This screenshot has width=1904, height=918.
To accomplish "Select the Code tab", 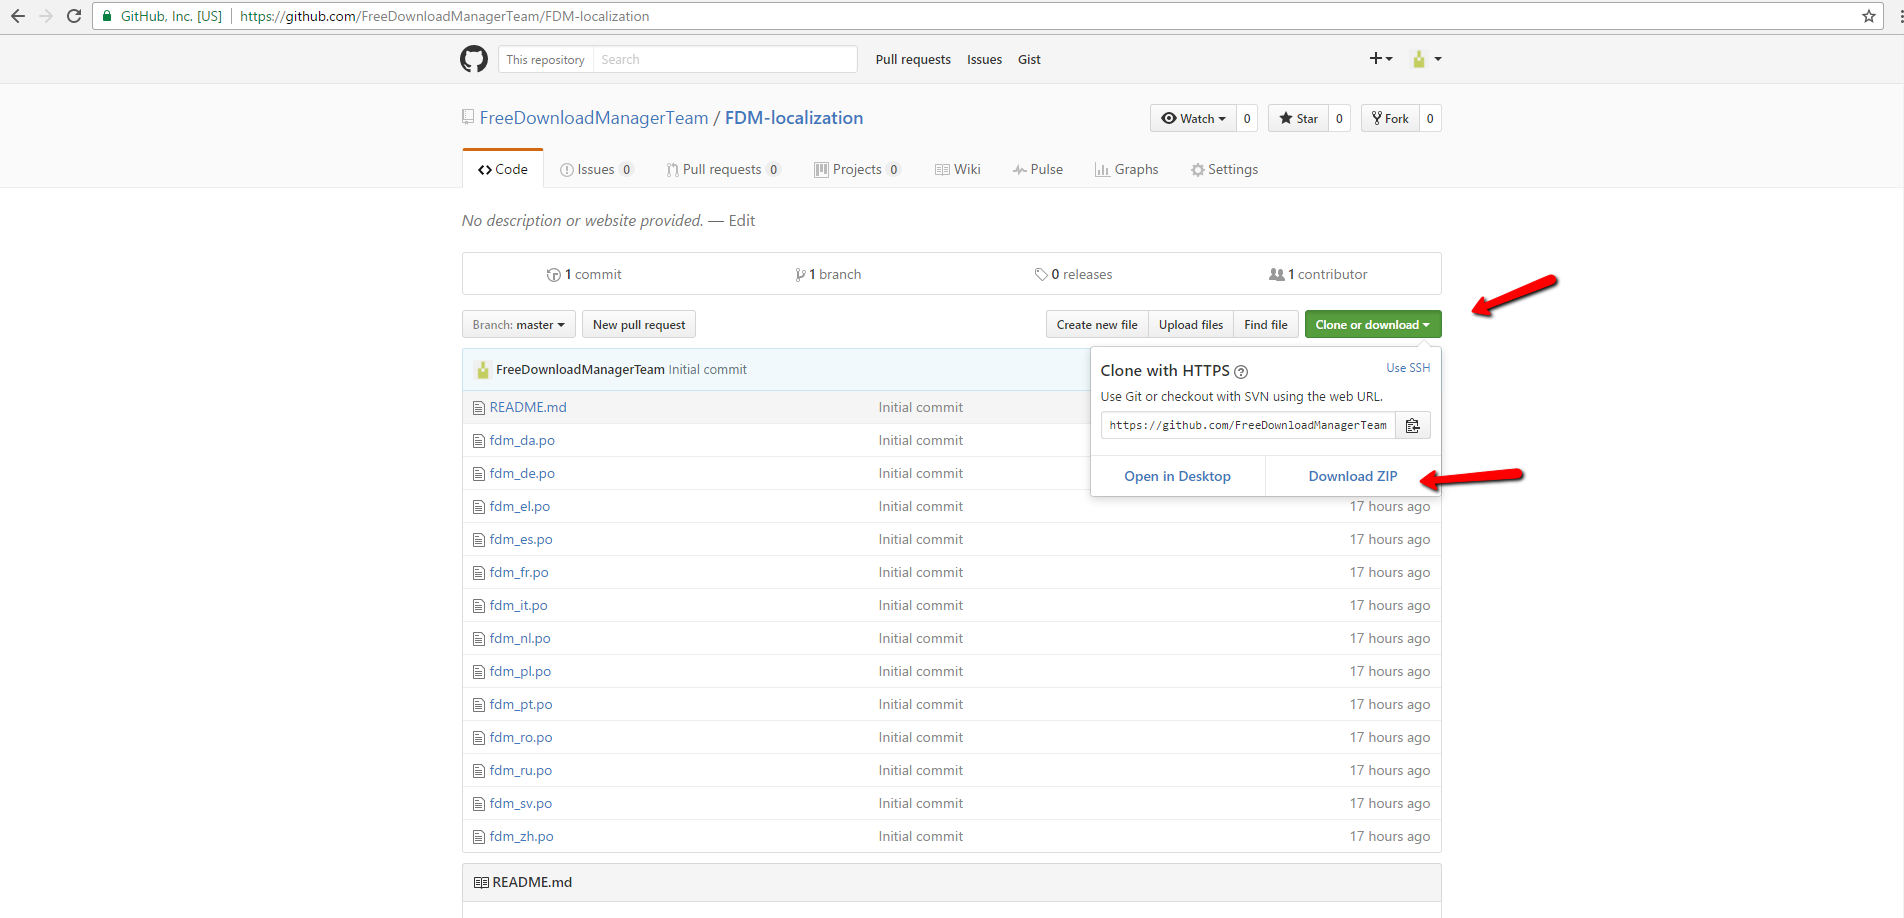I will (x=503, y=169).
